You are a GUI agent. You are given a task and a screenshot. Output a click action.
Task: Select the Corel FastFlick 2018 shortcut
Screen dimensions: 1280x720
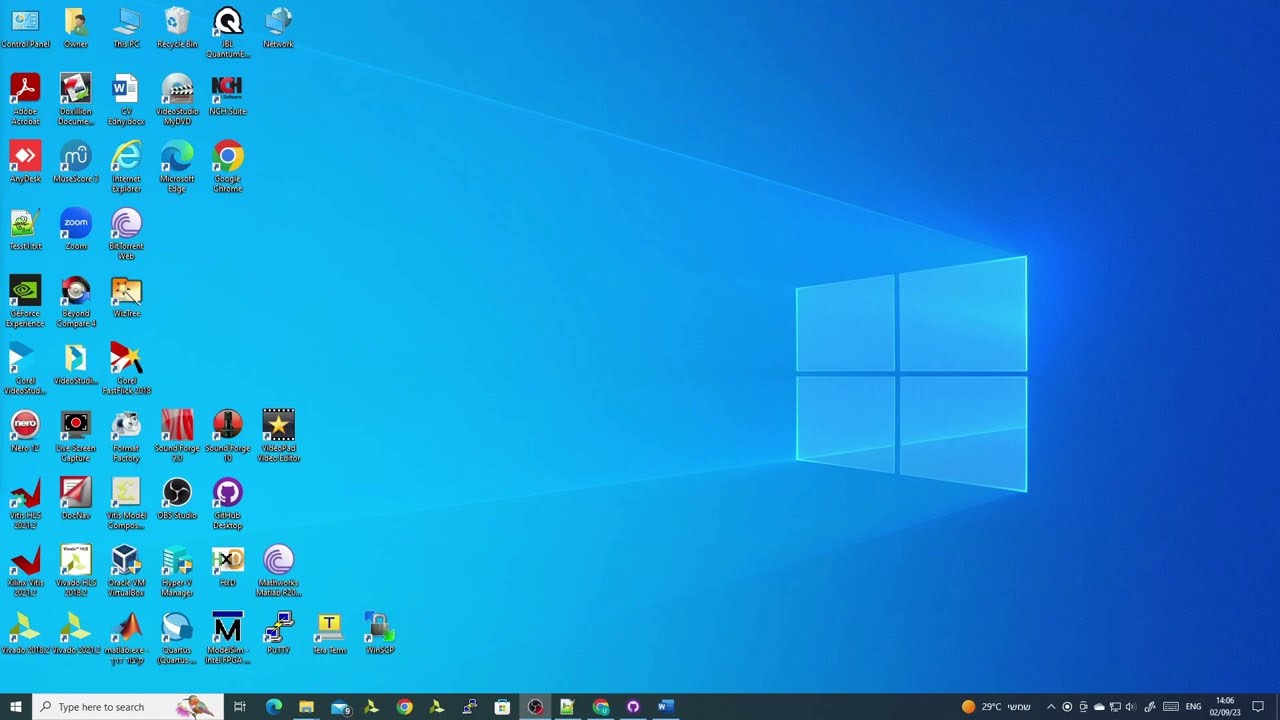pyautogui.click(x=126, y=369)
